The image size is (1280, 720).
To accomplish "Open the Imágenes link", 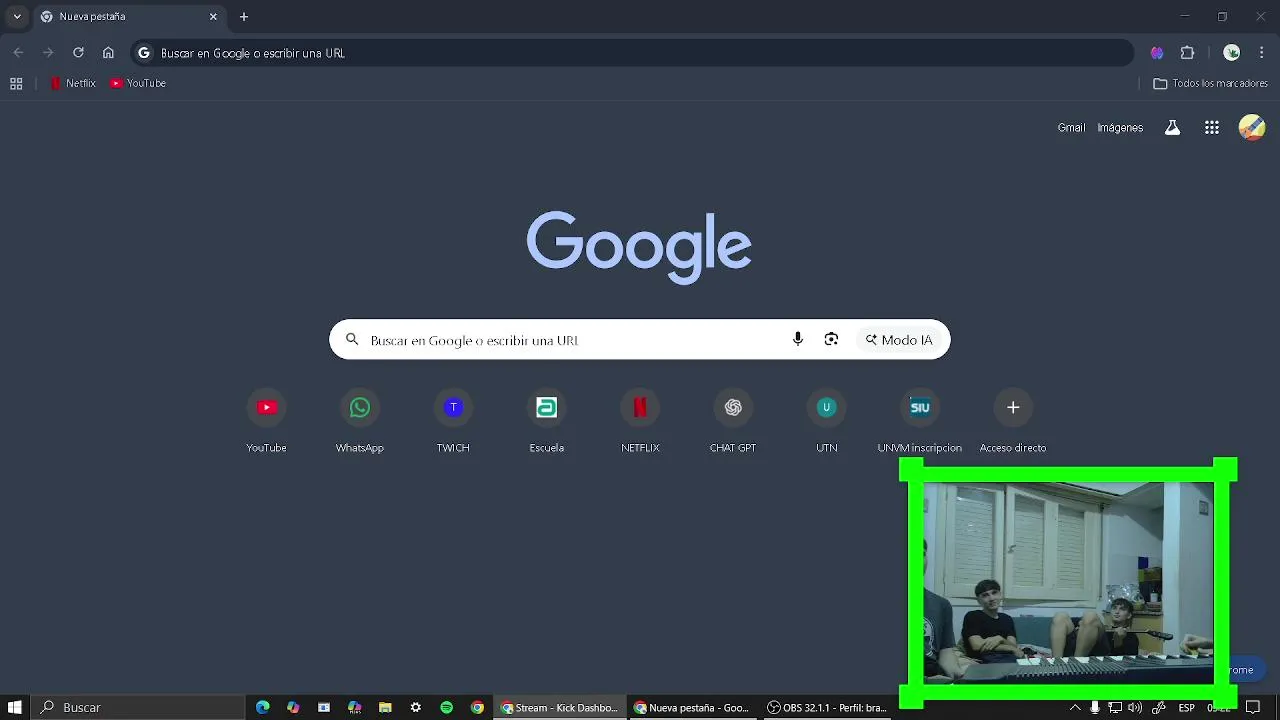I will pyautogui.click(x=1120, y=128).
